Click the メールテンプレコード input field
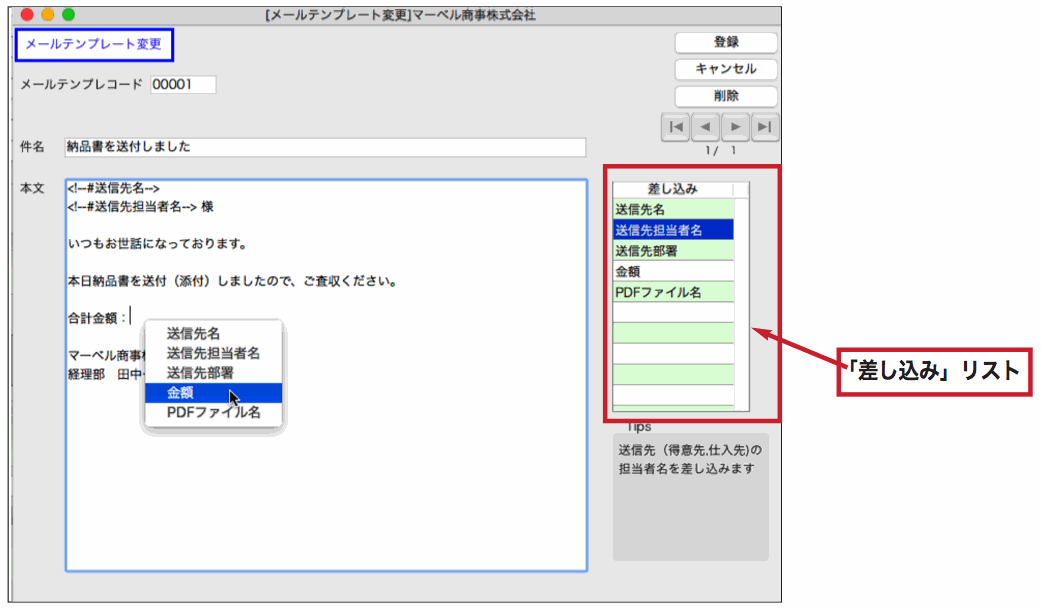Screen dimensions: 1041x610 (x=183, y=85)
